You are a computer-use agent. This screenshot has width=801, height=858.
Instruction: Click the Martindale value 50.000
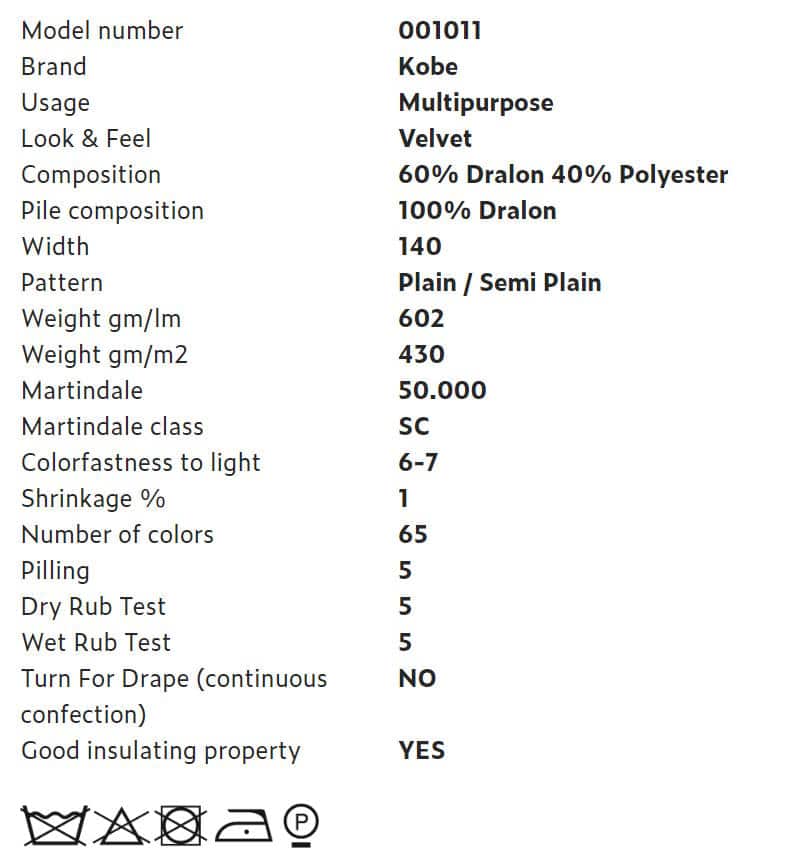[x=442, y=391]
